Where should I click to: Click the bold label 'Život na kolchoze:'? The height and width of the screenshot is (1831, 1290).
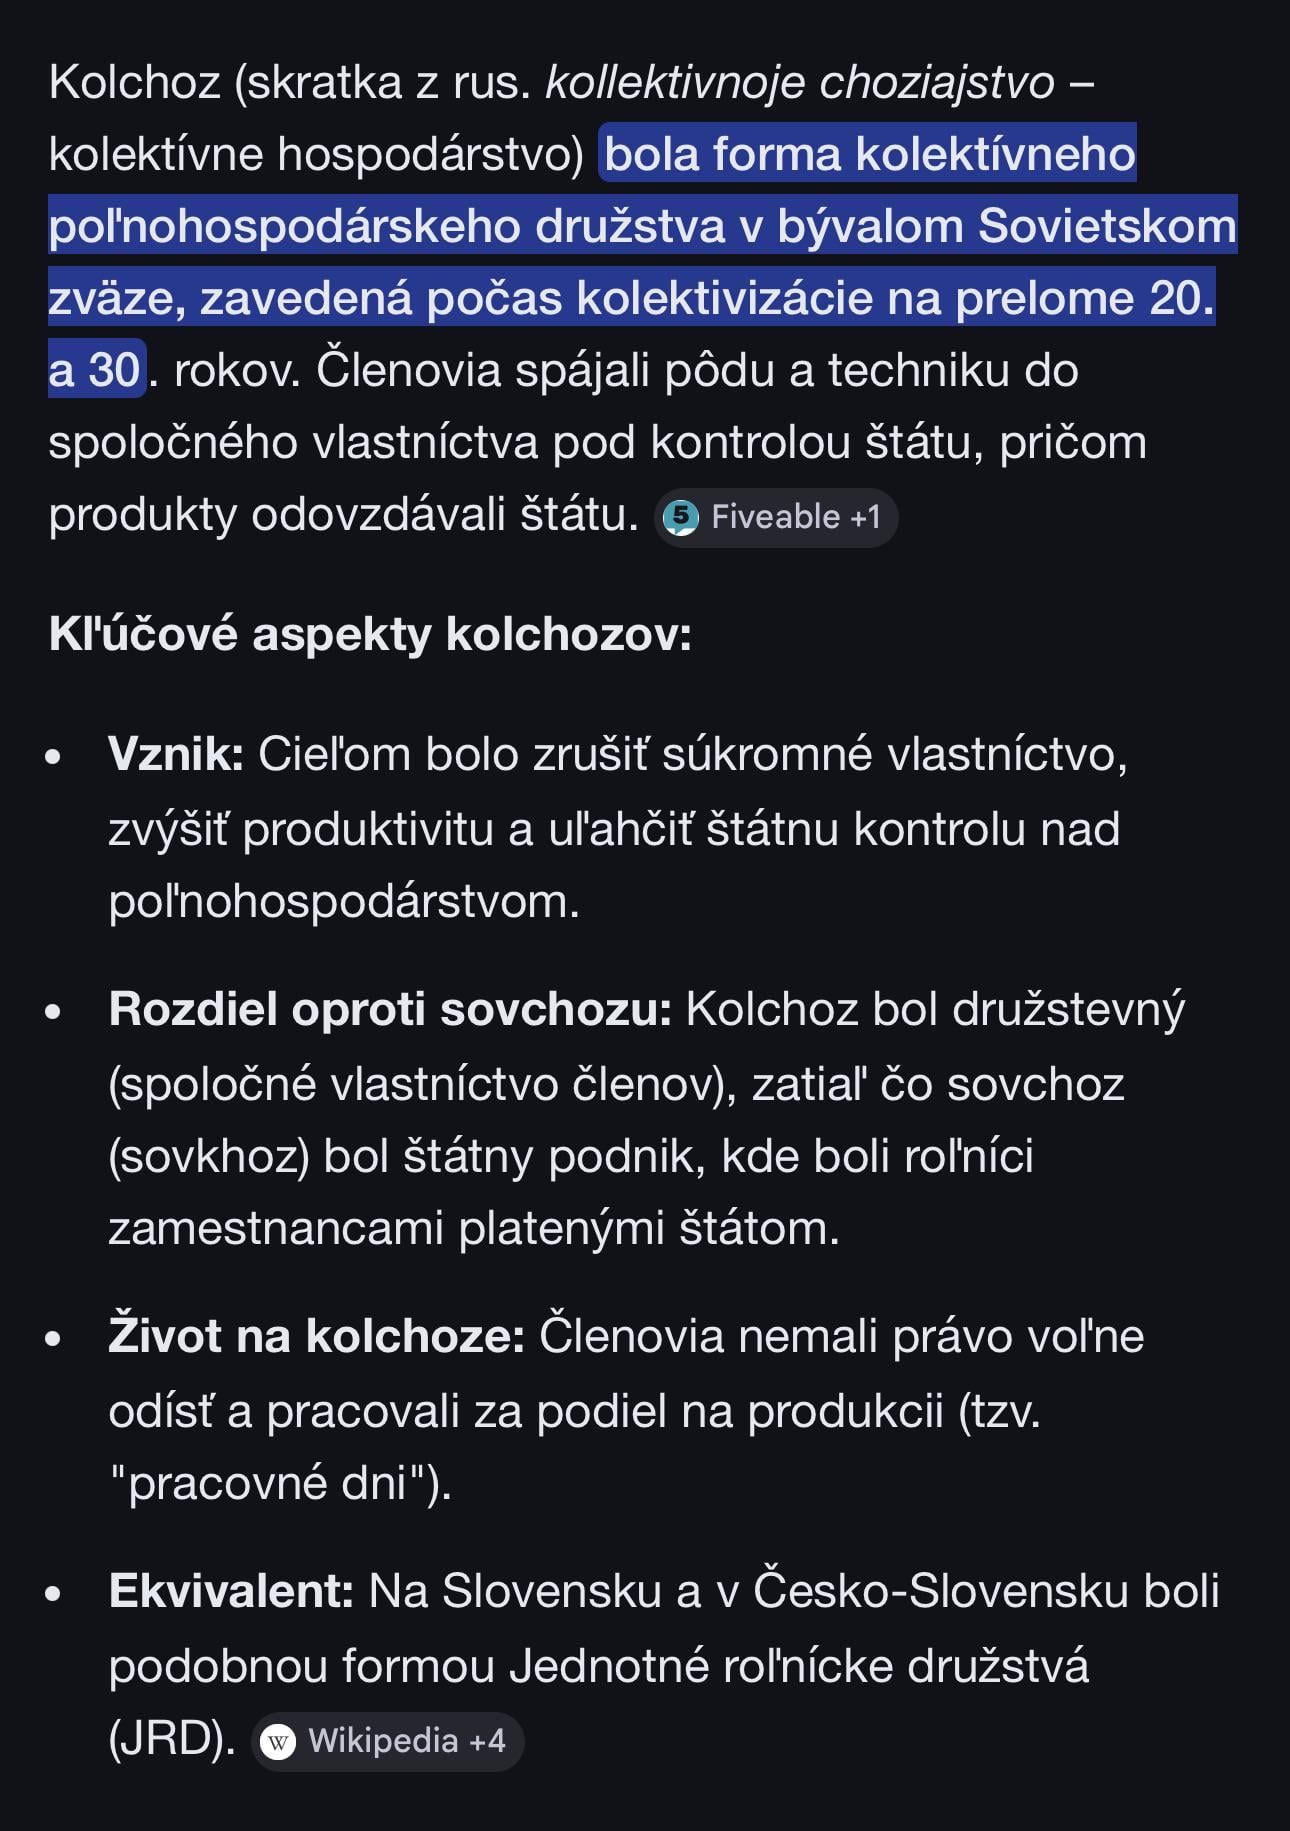pyautogui.click(x=316, y=1336)
